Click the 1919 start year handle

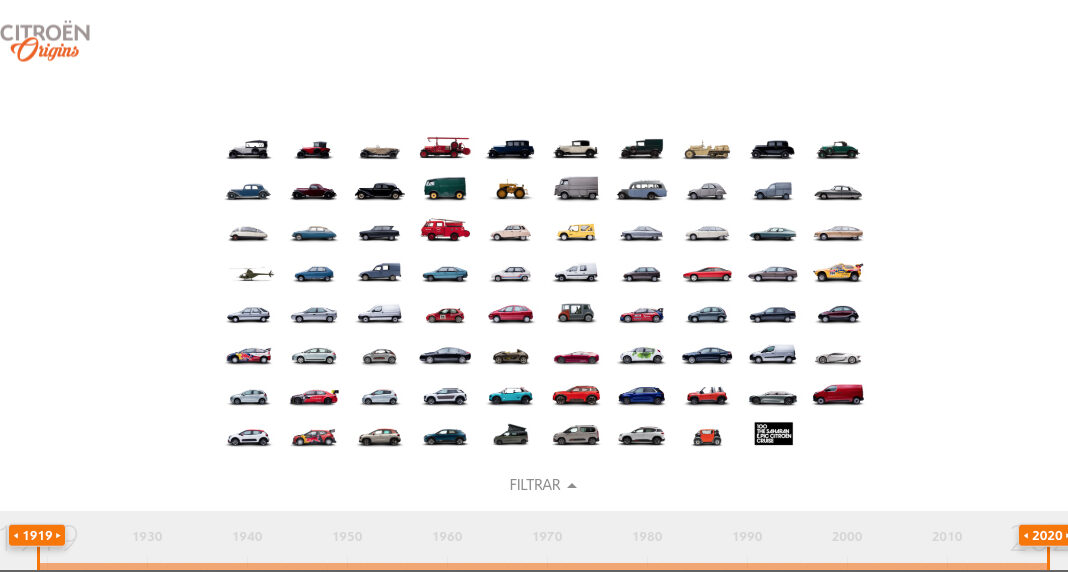tap(38, 536)
